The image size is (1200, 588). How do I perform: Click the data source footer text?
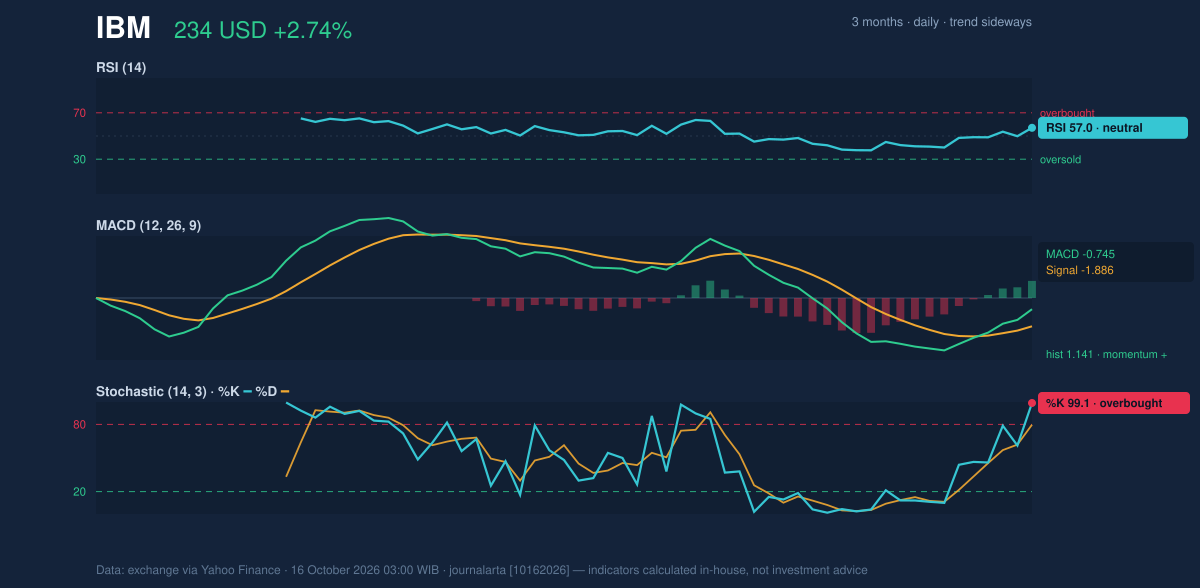482,570
